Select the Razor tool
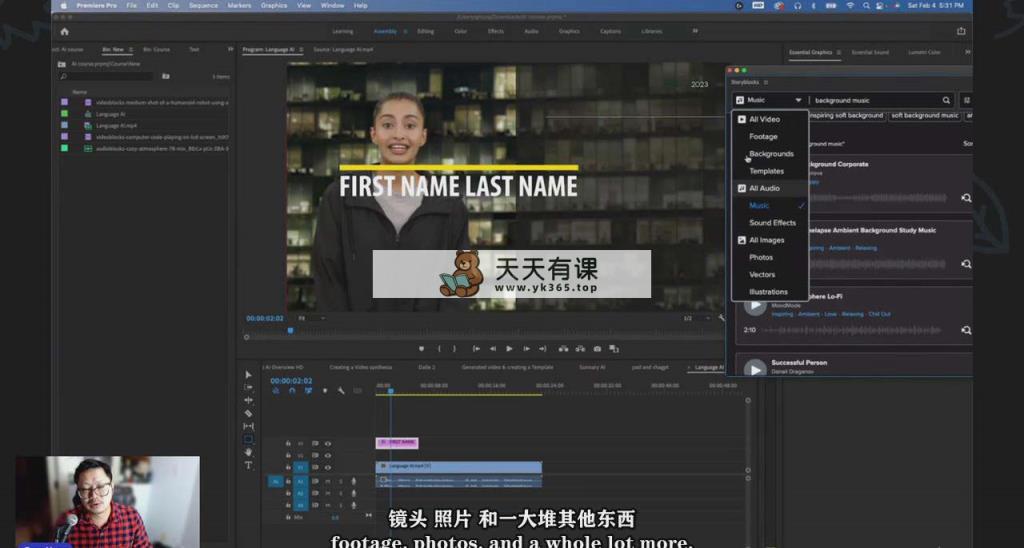Image resolution: width=1024 pixels, height=548 pixels. tap(248, 413)
